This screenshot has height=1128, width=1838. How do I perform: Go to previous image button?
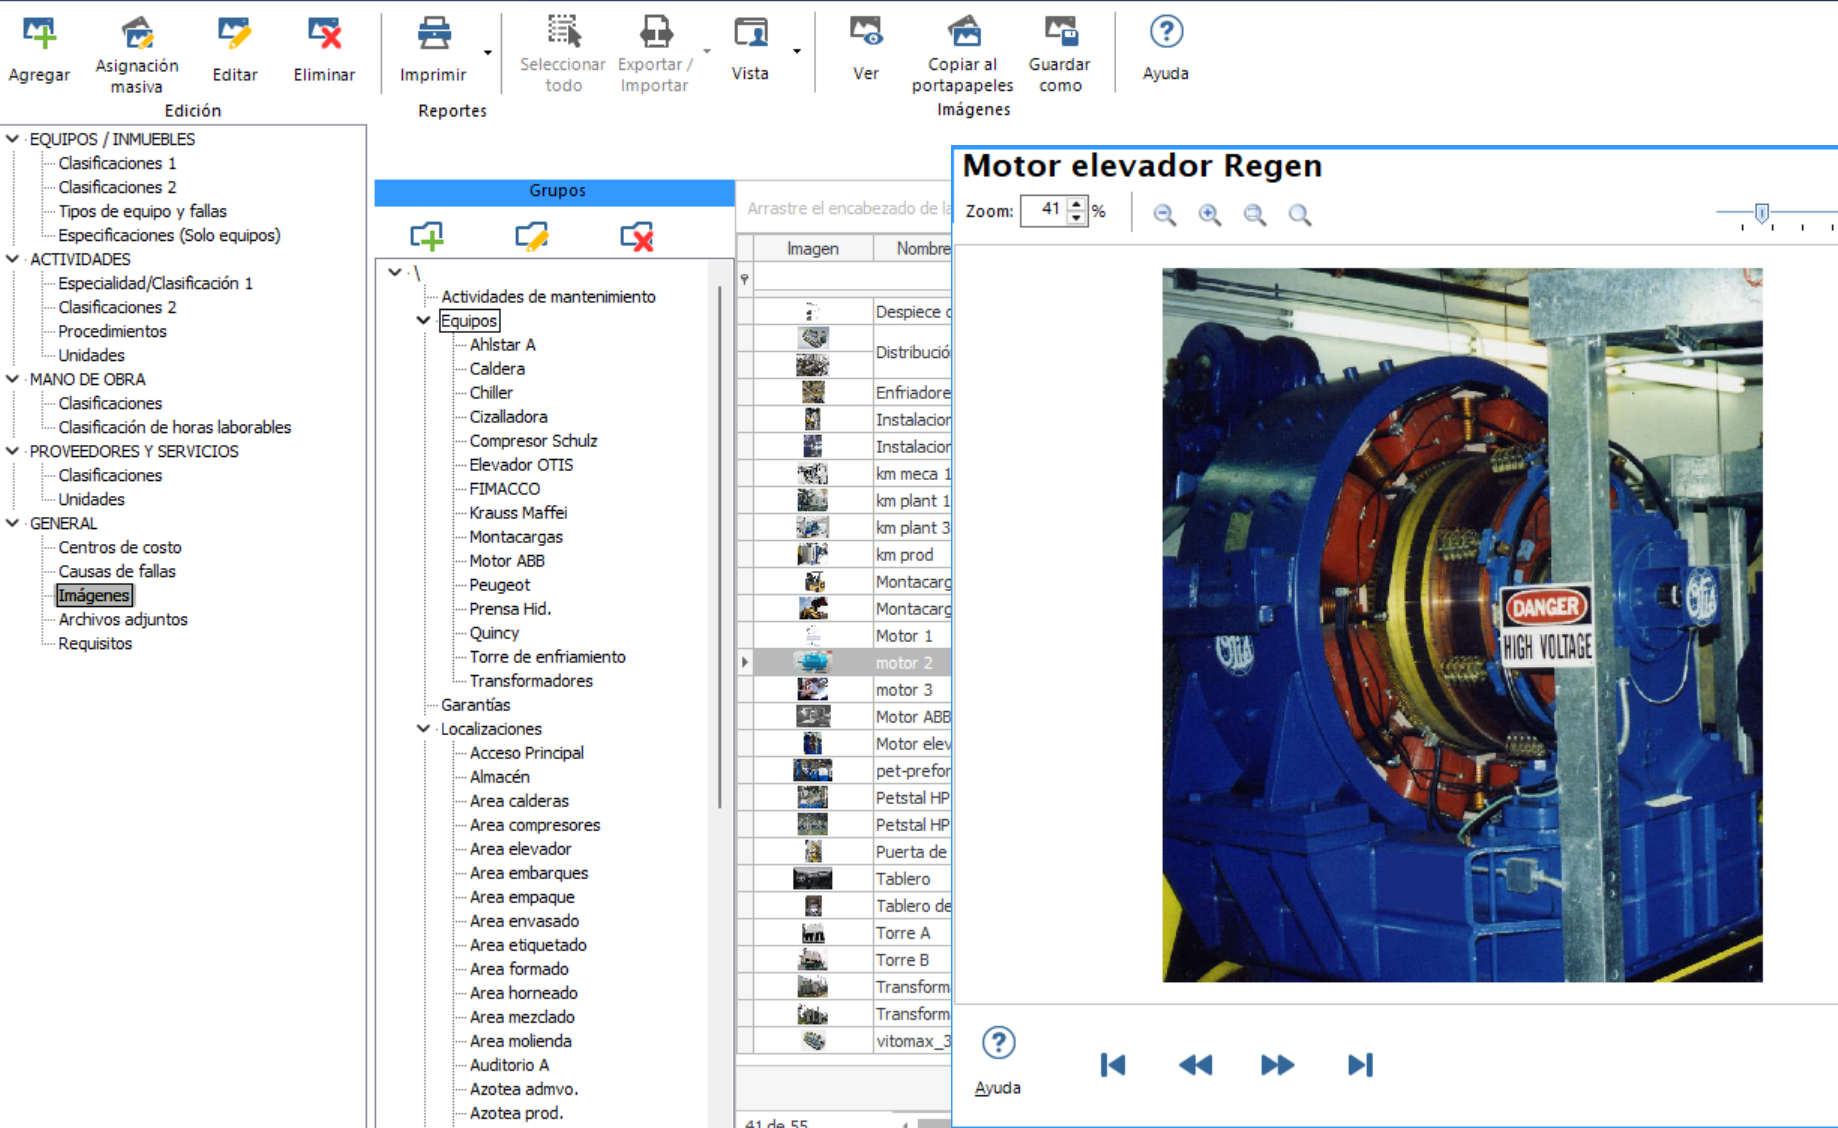pyautogui.click(x=1195, y=1065)
